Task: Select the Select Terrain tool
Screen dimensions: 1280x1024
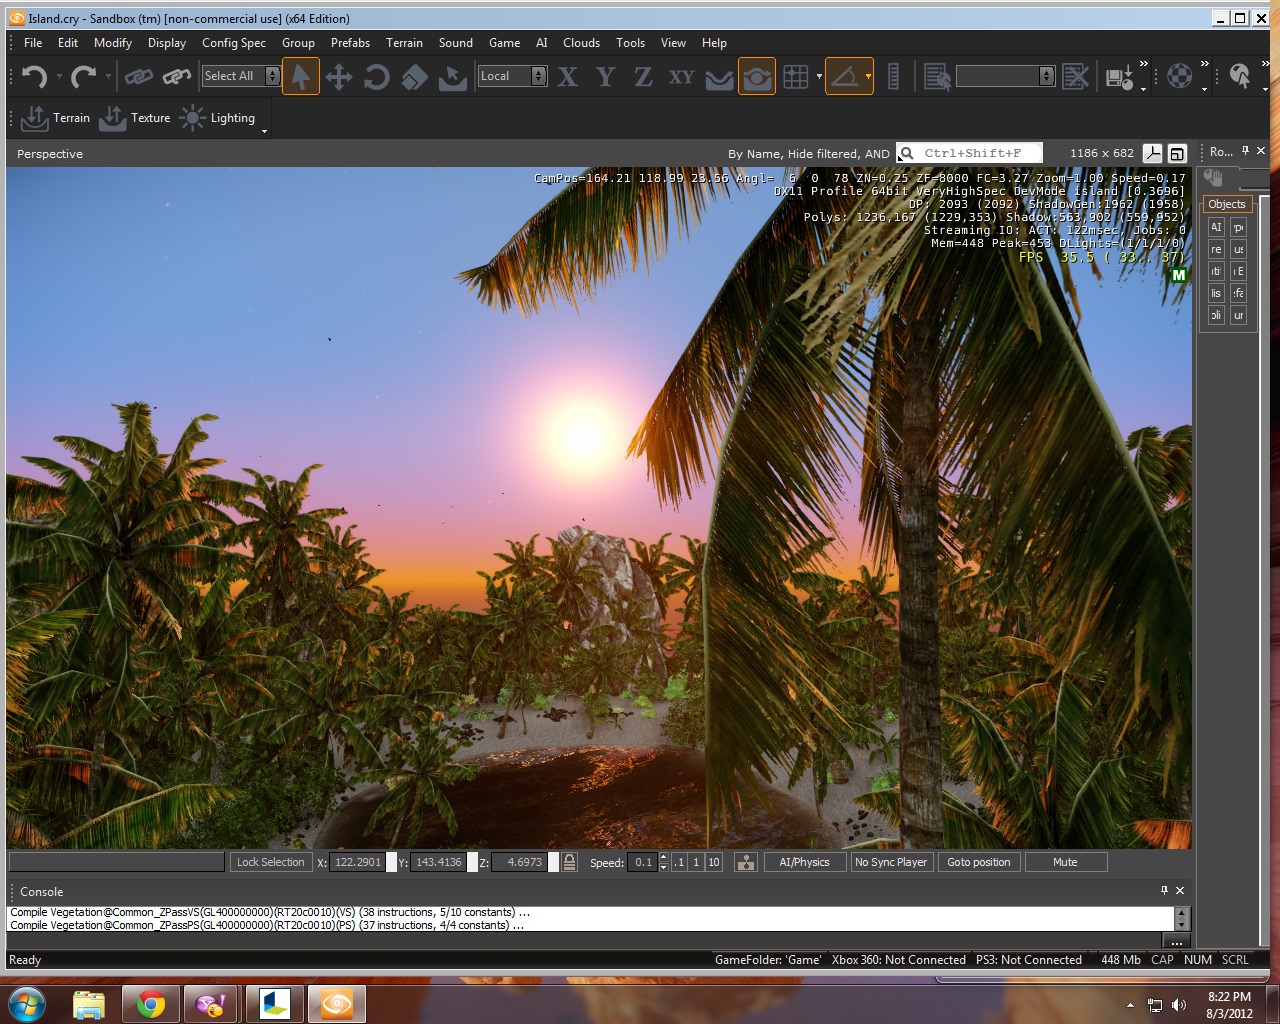Action: point(453,76)
